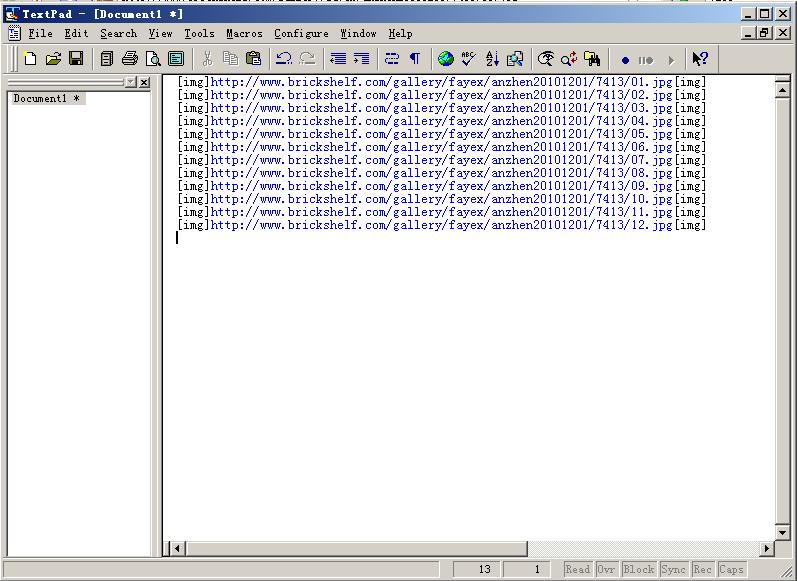Click the vertical scrollbar down arrow

click(x=782, y=533)
